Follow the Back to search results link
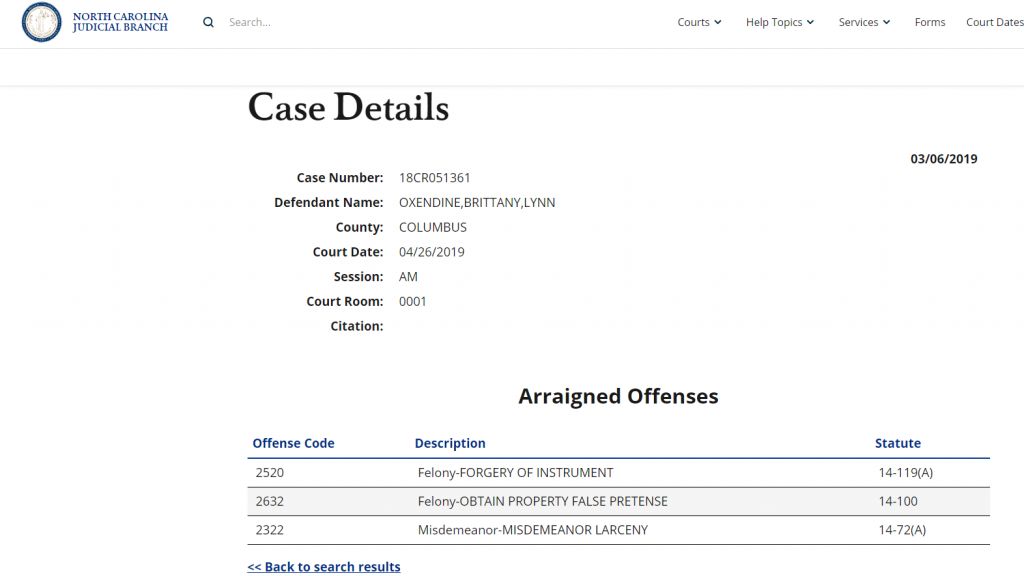 click(324, 567)
